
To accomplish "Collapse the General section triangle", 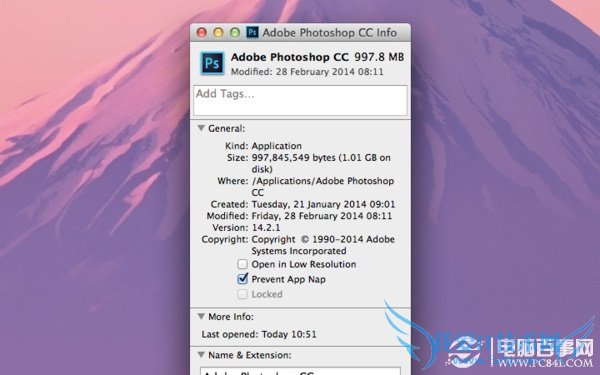I will tap(201, 128).
